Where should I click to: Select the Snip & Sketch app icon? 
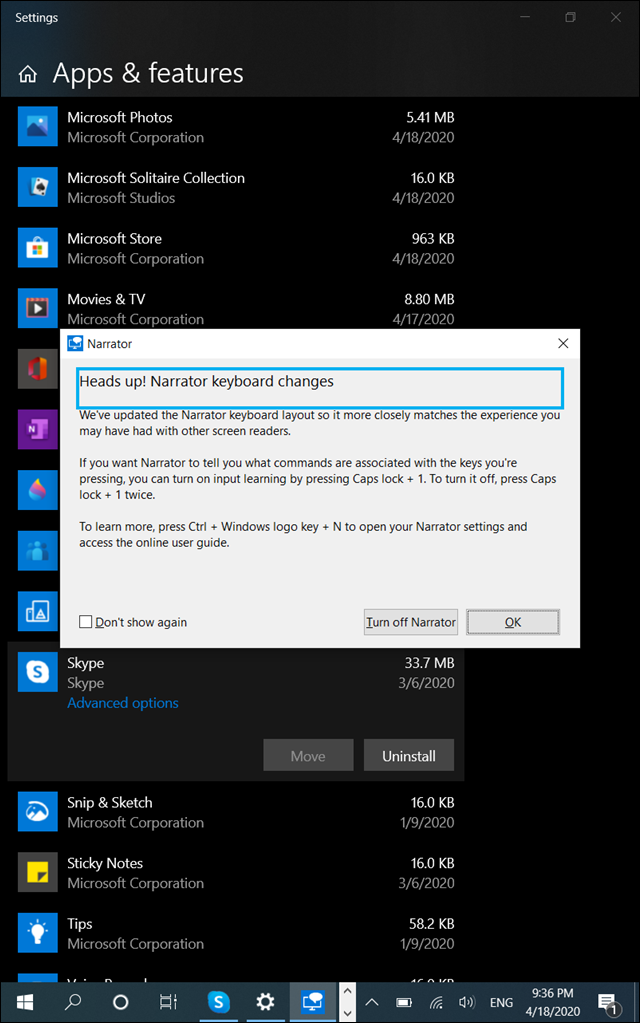[x=37, y=812]
